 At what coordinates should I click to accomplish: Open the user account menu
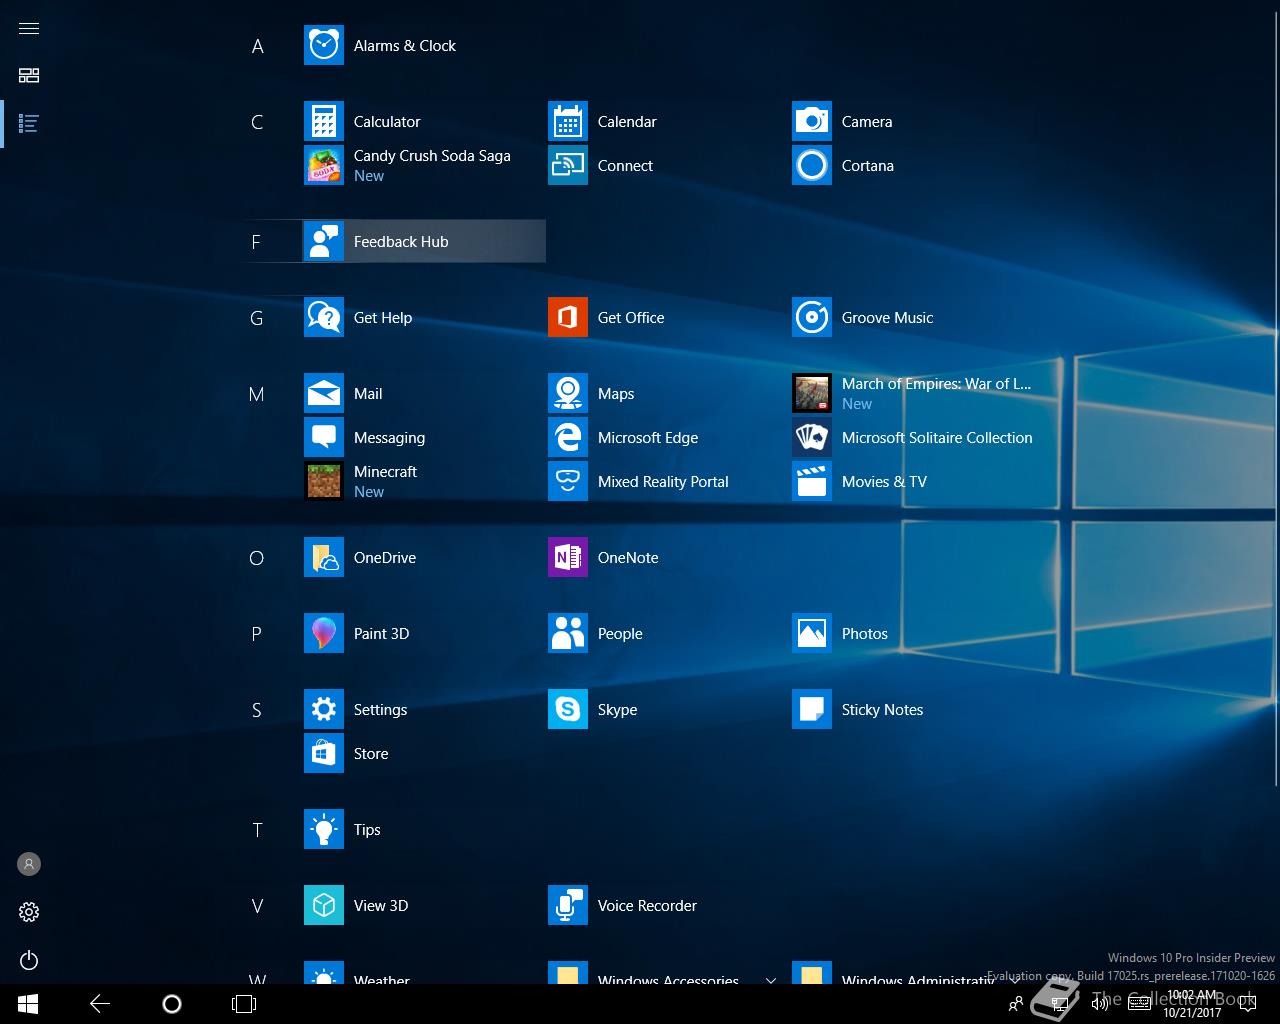point(29,864)
